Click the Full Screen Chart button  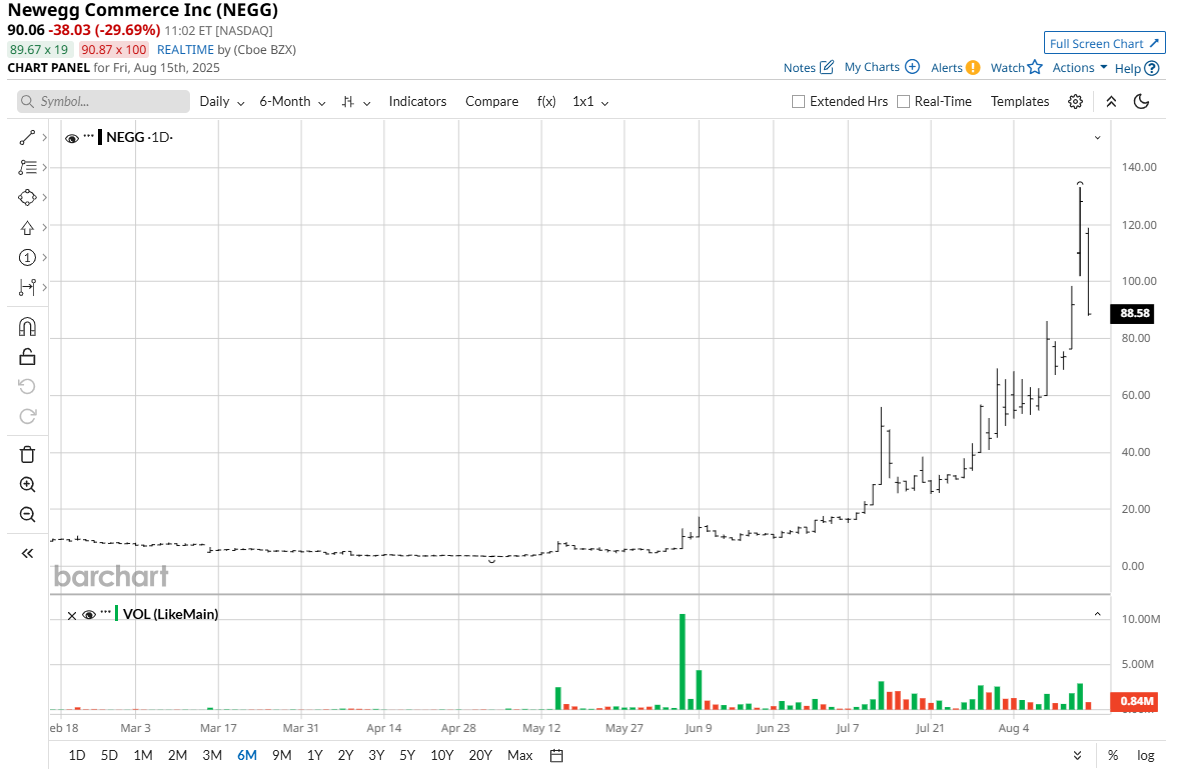[x=1104, y=43]
